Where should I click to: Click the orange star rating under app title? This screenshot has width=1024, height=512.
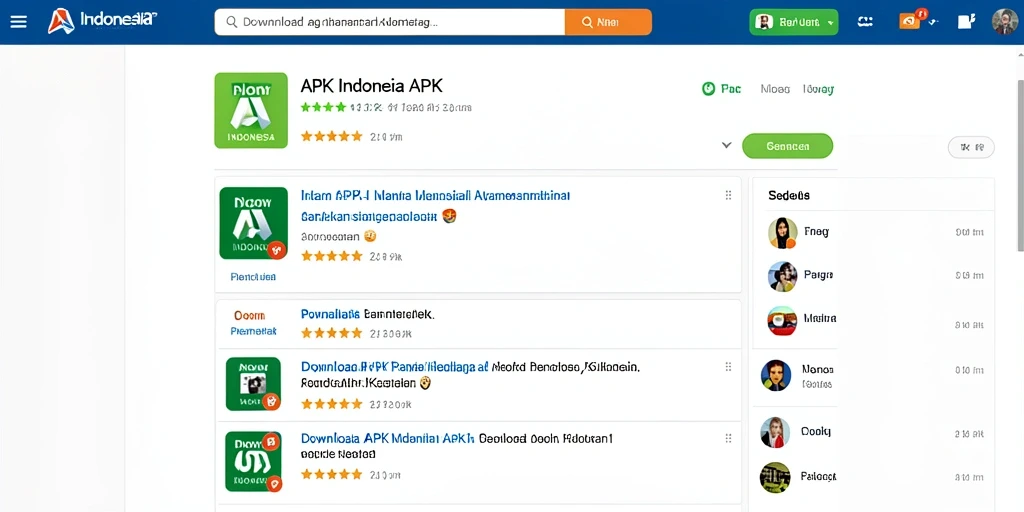tap(331, 136)
